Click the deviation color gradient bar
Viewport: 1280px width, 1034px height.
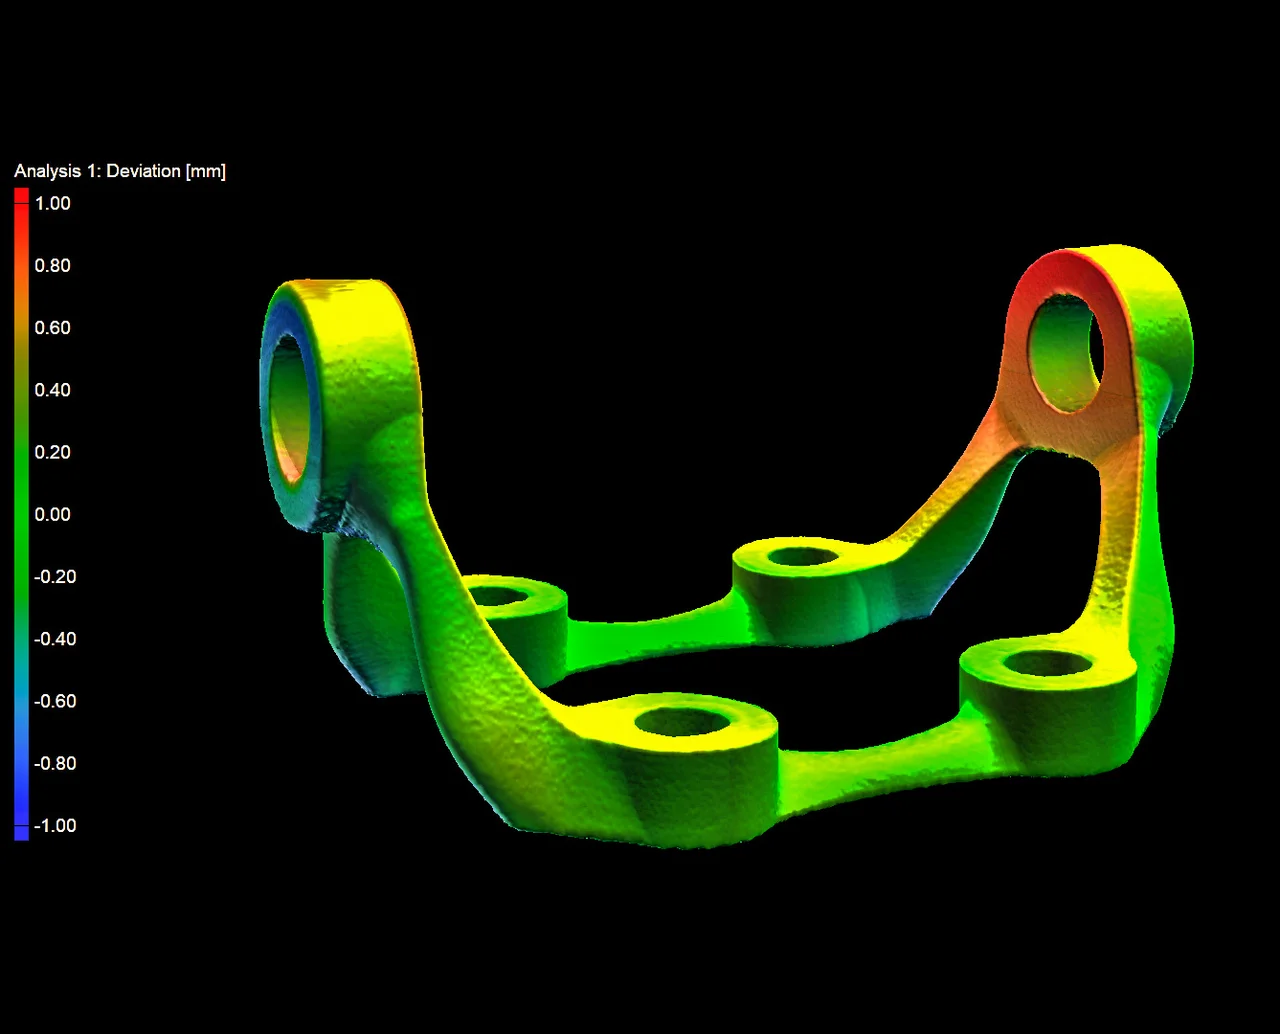pyautogui.click(x=22, y=514)
